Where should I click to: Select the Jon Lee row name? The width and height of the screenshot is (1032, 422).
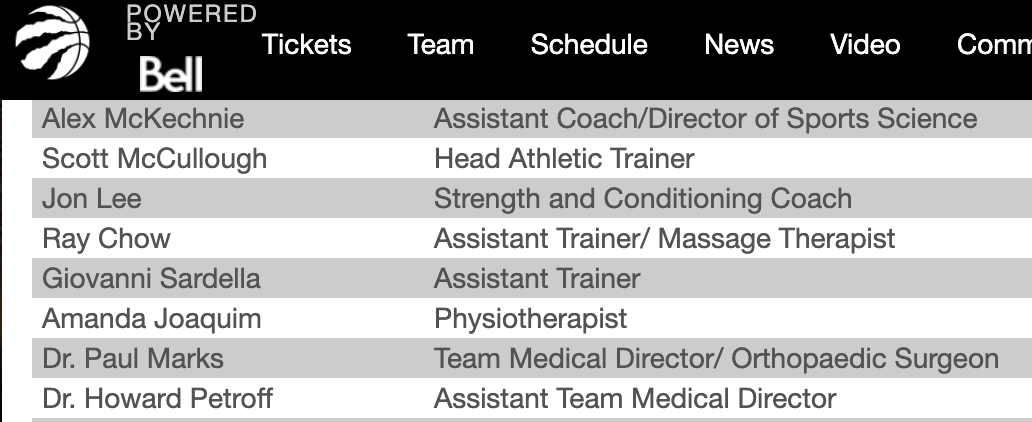(x=91, y=199)
